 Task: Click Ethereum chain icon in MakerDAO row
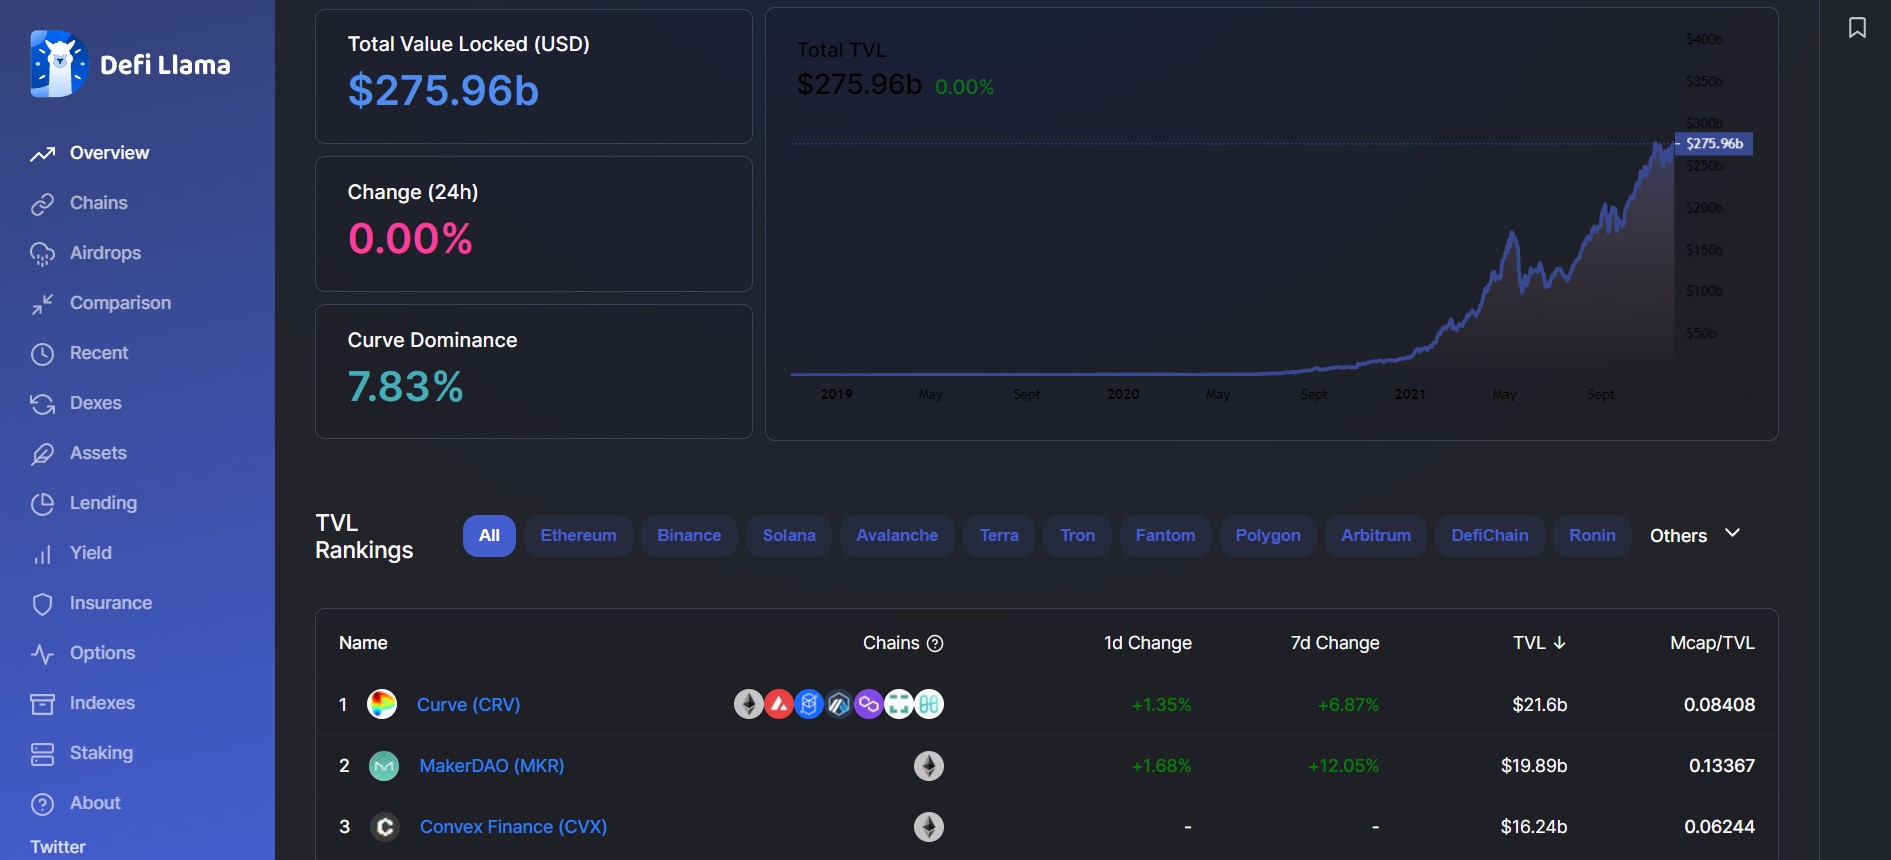click(929, 766)
